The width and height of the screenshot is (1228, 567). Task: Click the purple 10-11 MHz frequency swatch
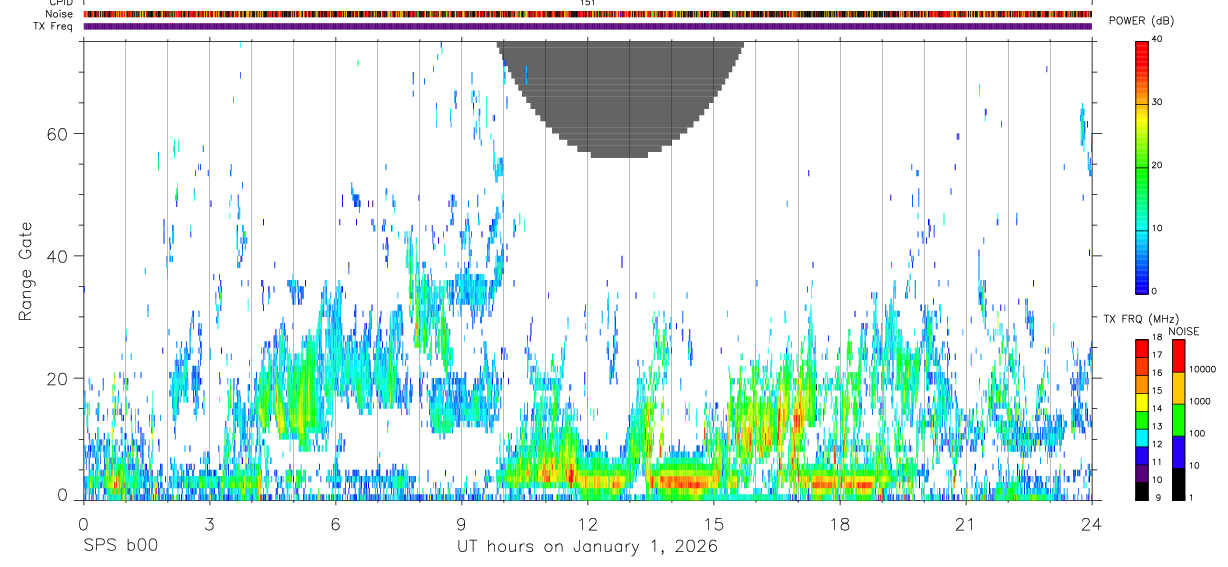[1141, 474]
